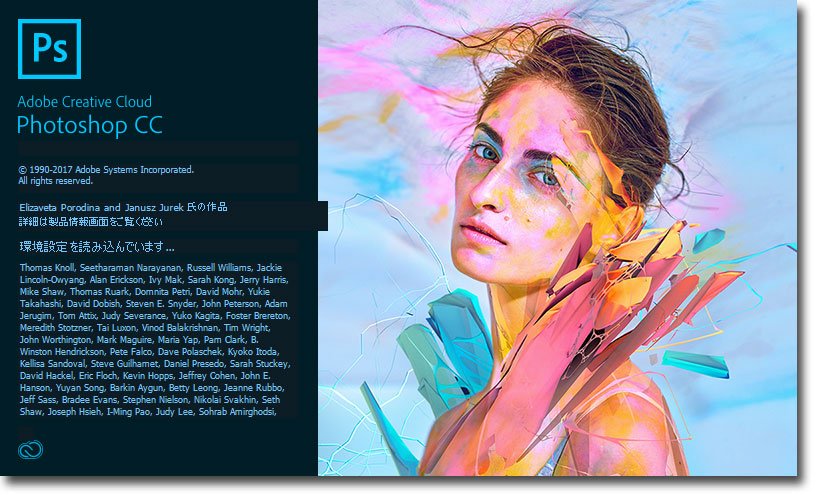The width and height of the screenshot is (814, 493).
Task: Click the 環境設定を読み込んでいます status text
Action: [97, 247]
